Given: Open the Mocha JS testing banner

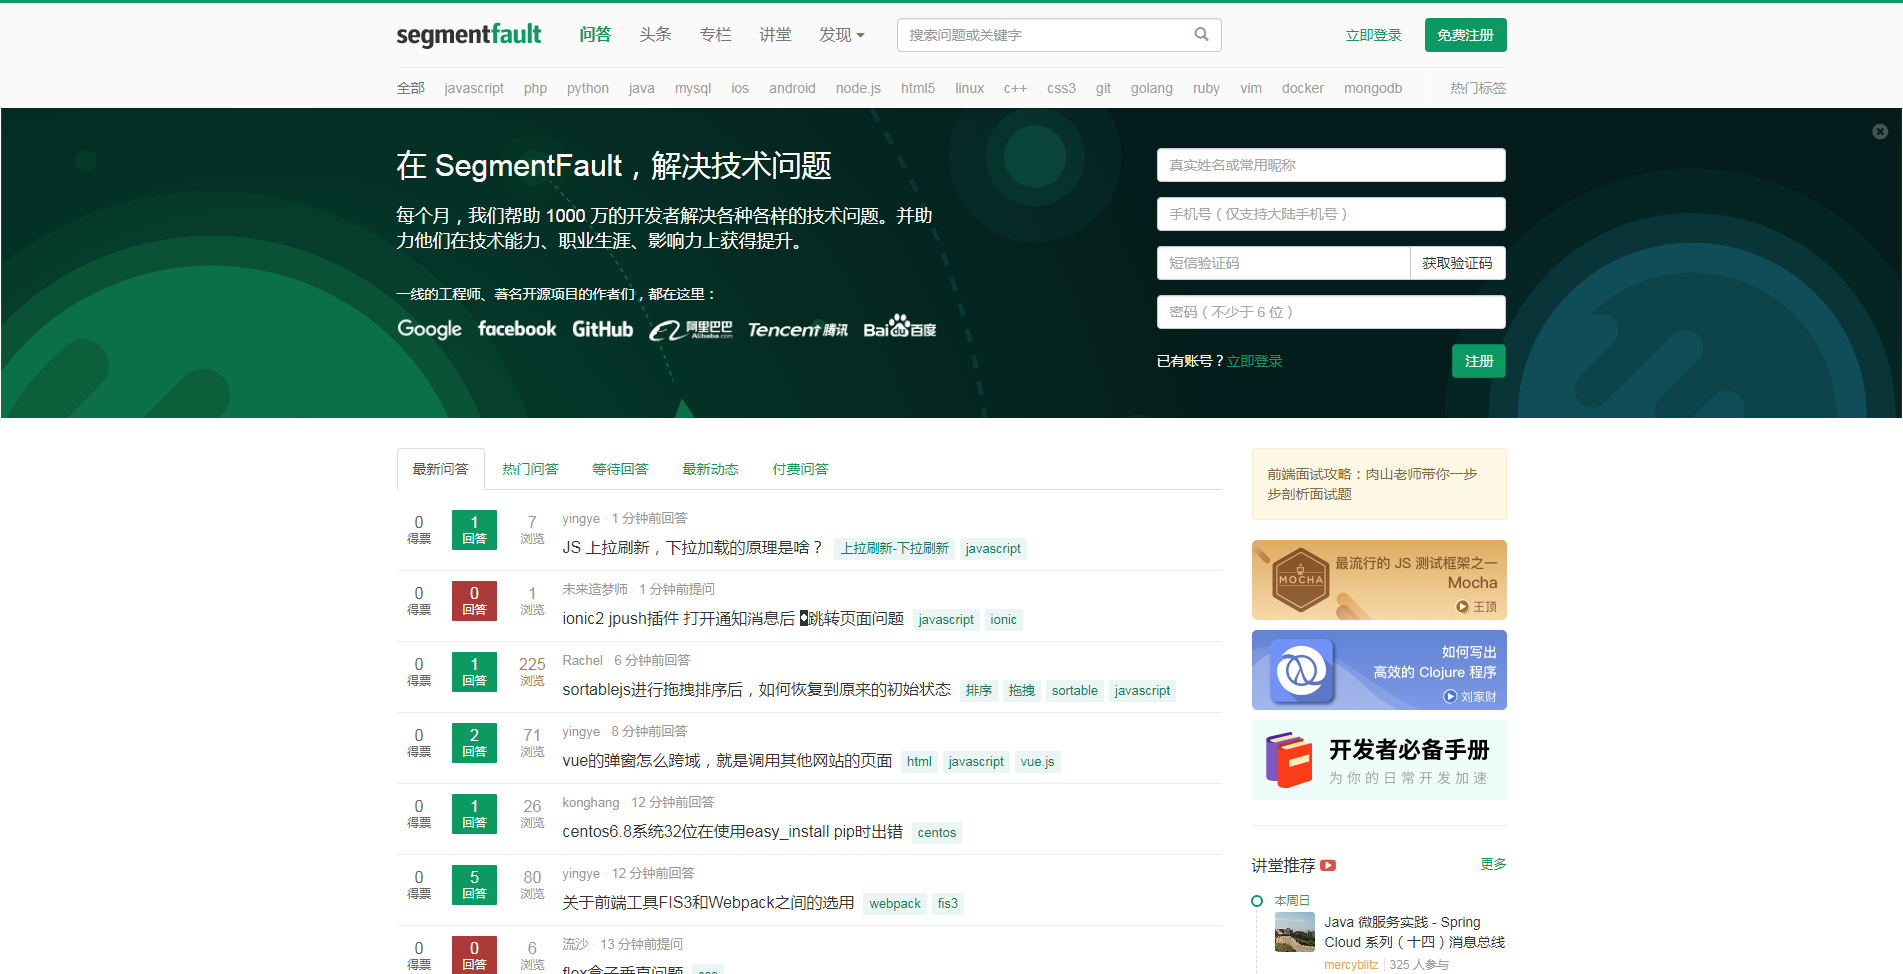Looking at the screenshot, I should 1379,580.
